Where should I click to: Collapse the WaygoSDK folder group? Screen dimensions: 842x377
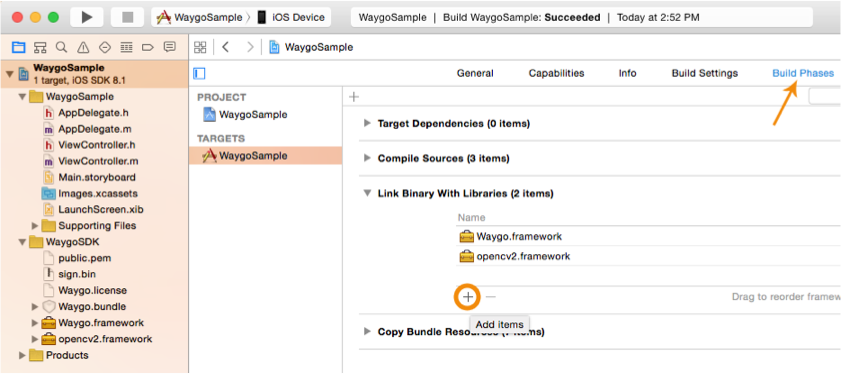pyautogui.click(x=22, y=242)
